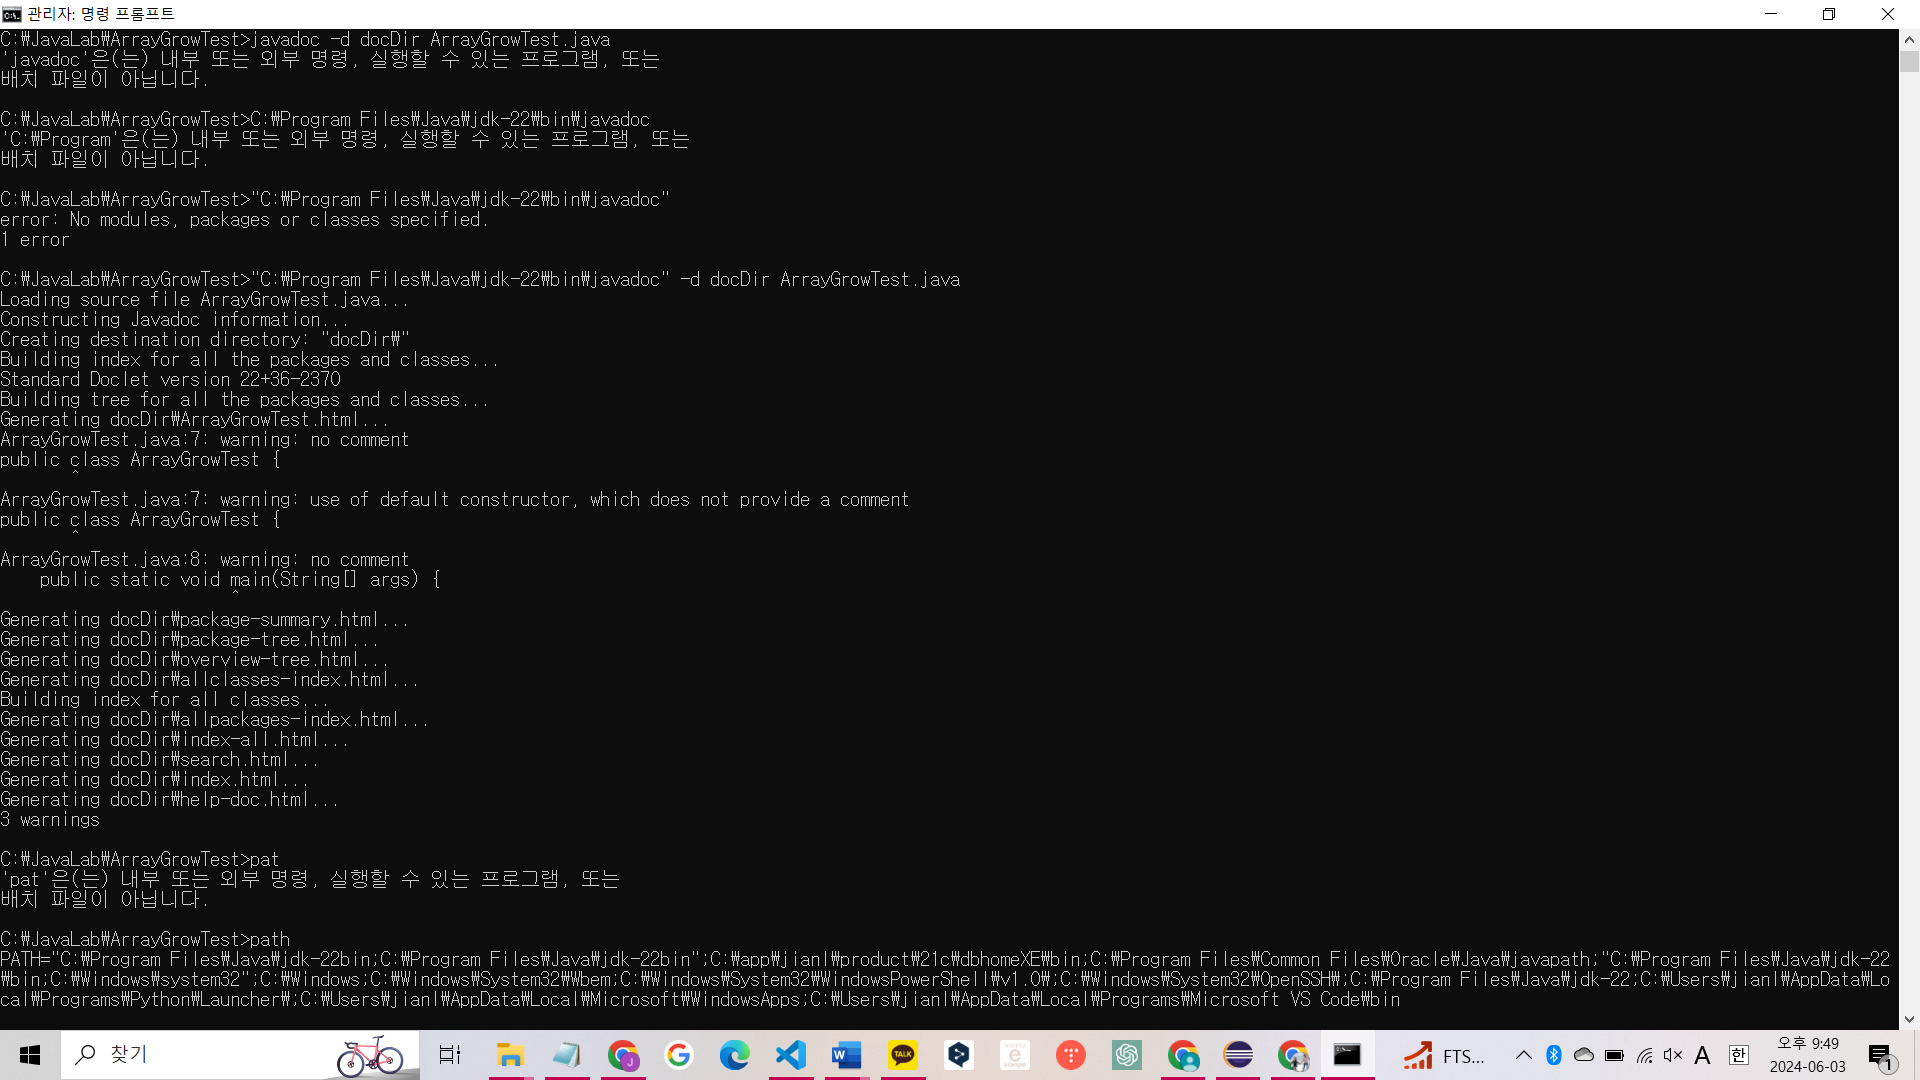Toggle Korean/English IME mode indicator

(x=1739, y=1055)
